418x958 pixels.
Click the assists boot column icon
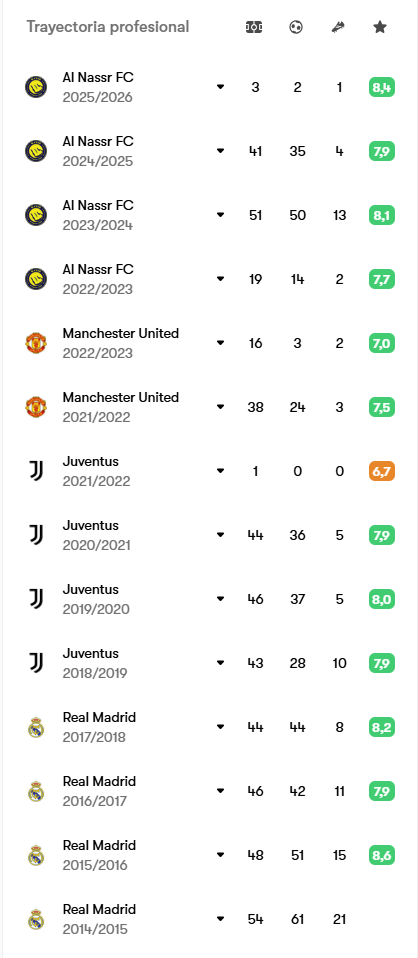coord(338,27)
